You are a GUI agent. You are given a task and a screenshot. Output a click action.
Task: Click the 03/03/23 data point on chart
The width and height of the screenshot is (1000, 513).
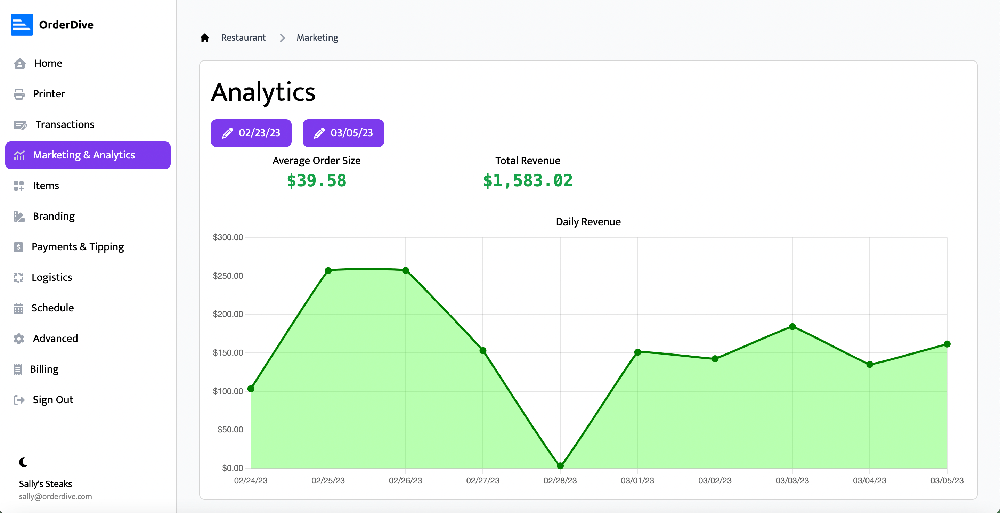[793, 327]
